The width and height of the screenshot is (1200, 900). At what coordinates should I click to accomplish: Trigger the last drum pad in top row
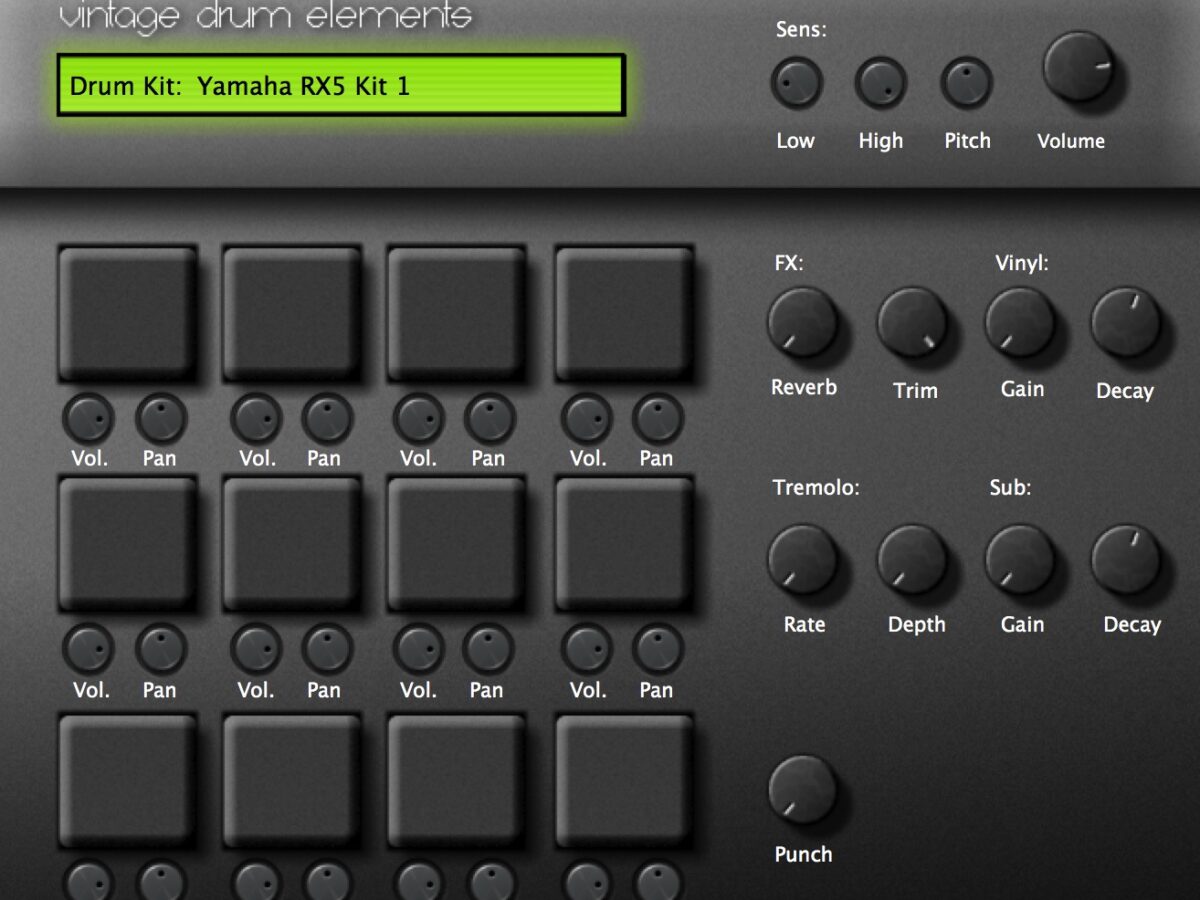(x=624, y=314)
